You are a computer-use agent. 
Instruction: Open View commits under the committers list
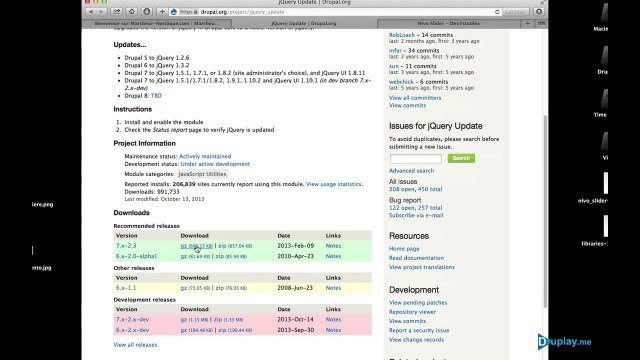tap(407, 105)
